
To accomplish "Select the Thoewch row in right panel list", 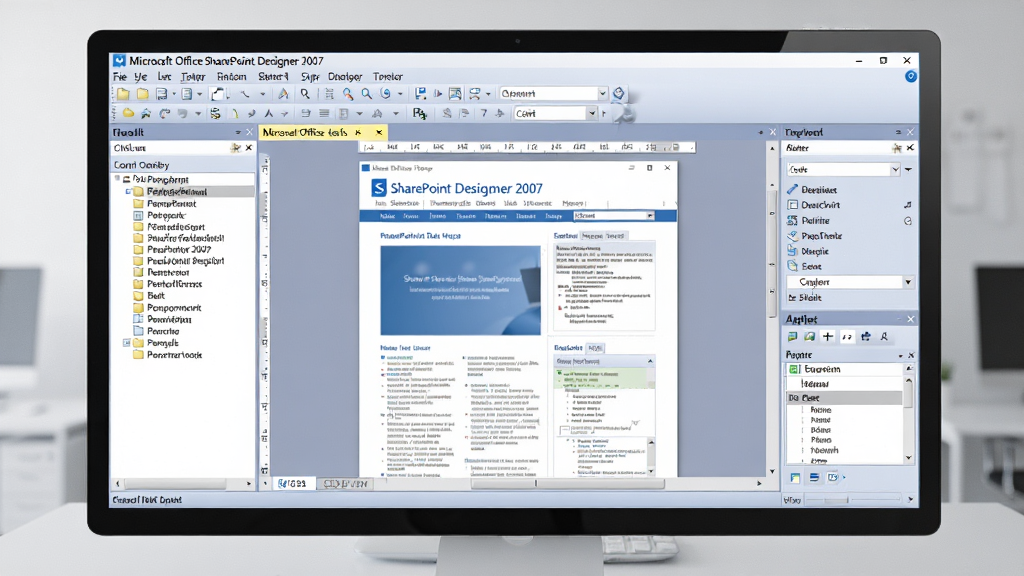I will (824, 451).
